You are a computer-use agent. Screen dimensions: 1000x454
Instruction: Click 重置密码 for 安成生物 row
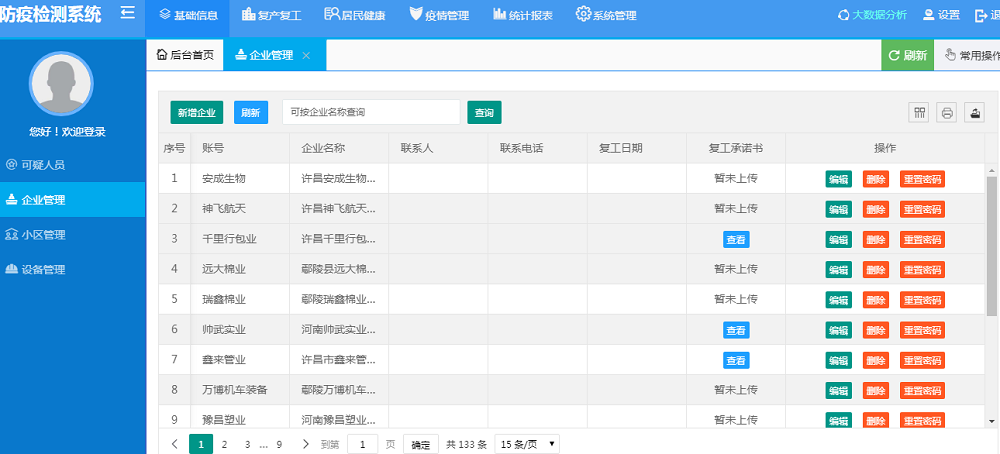922,180
